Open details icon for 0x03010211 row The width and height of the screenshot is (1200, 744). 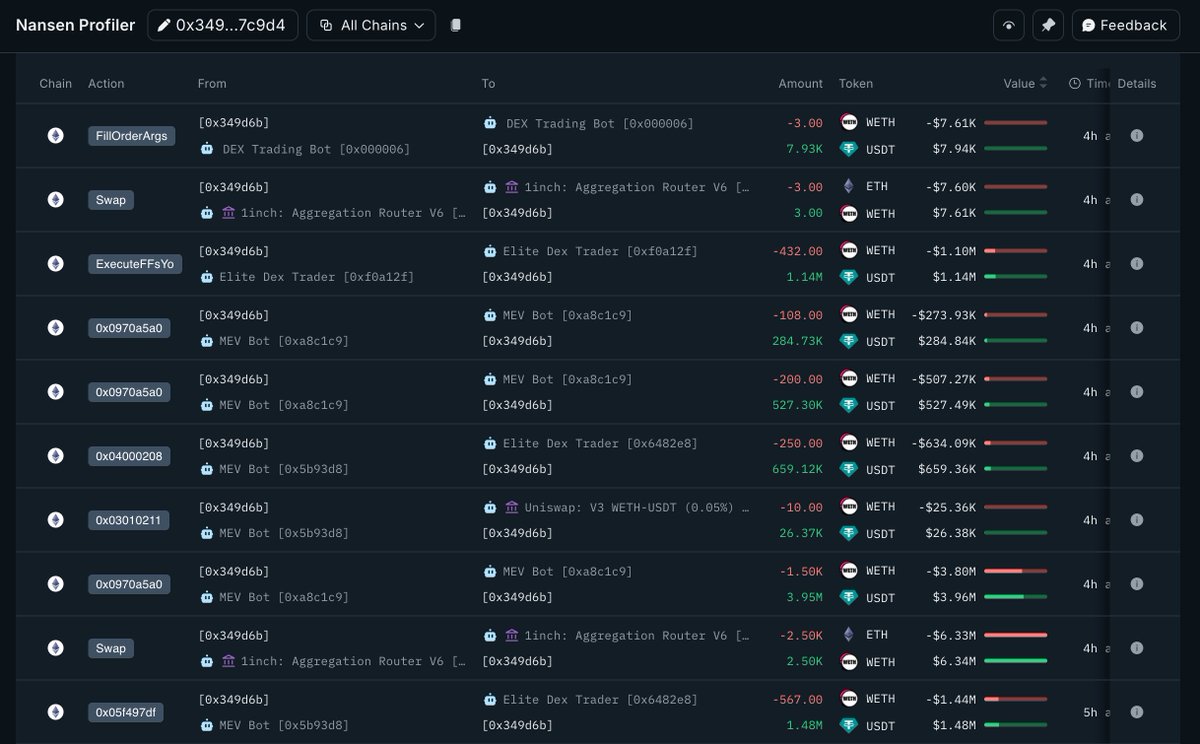[1137, 520]
